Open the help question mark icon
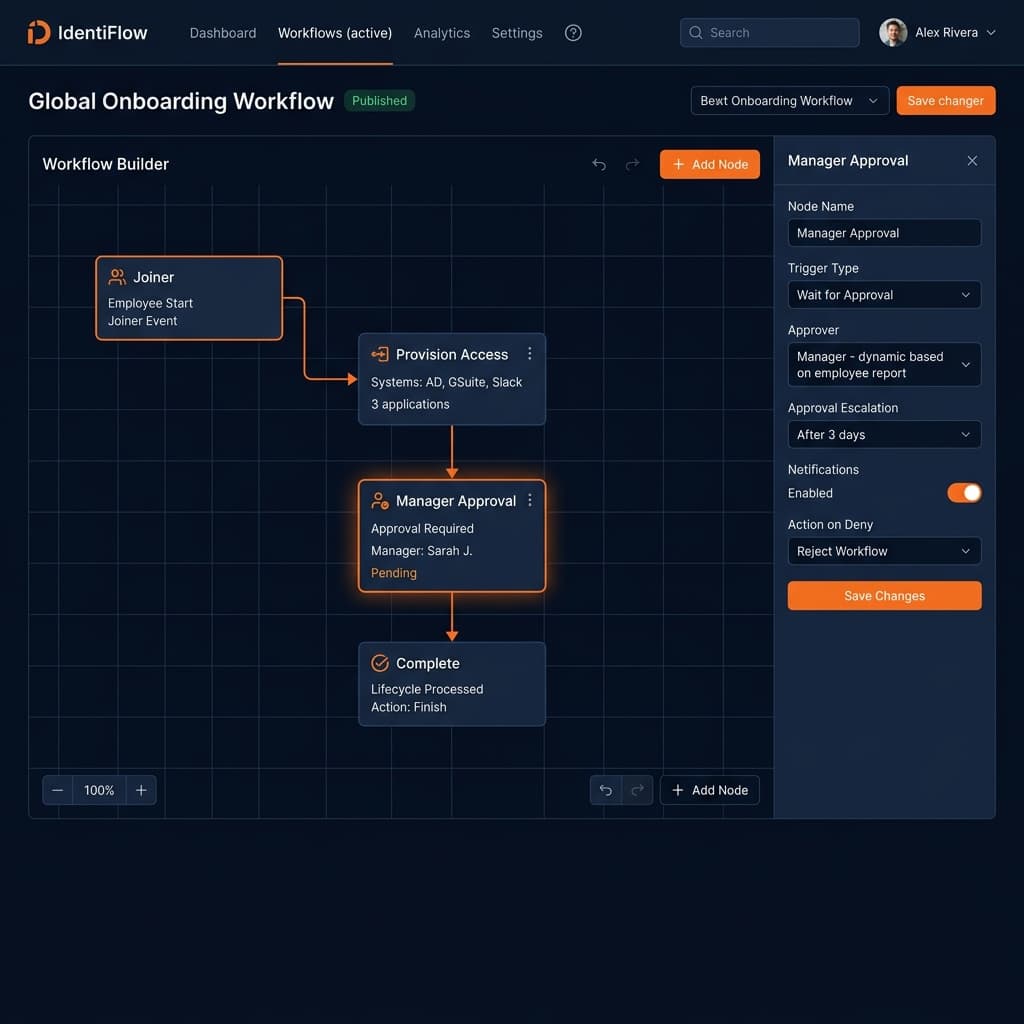The width and height of the screenshot is (1024, 1024). (573, 32)
